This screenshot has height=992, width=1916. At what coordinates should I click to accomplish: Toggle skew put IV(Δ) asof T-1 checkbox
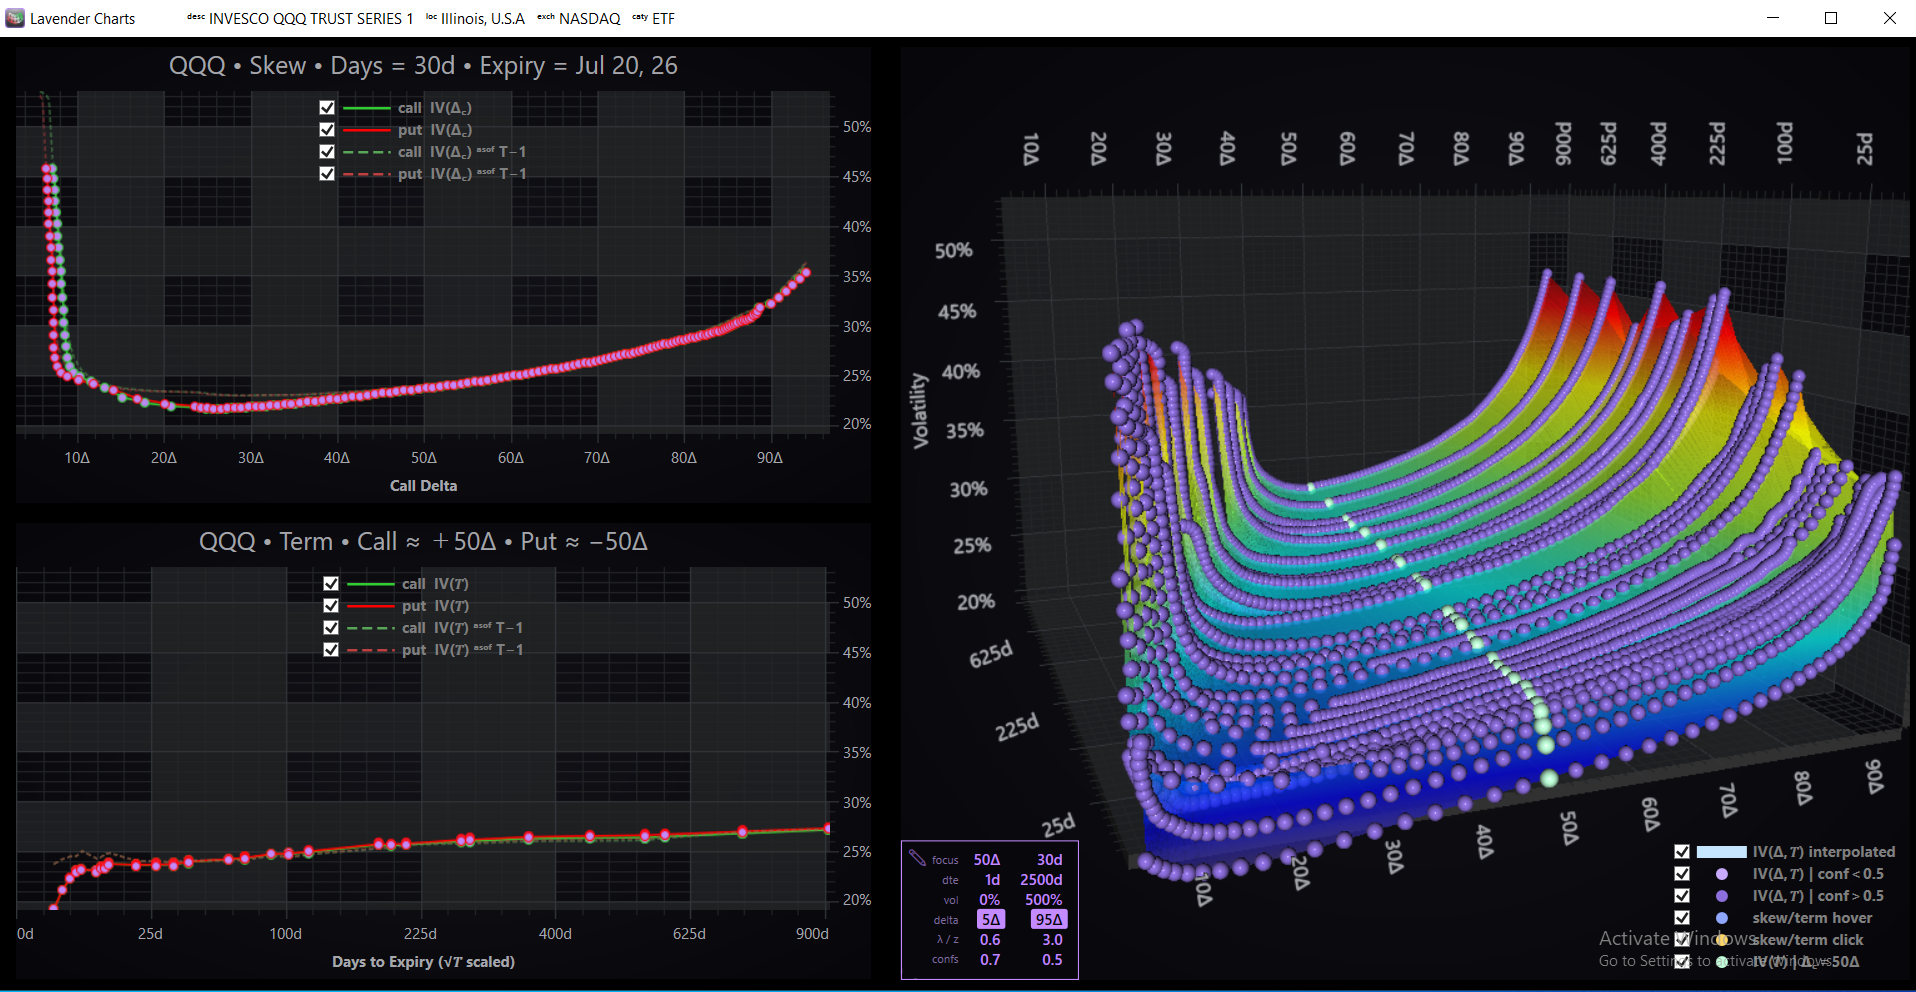coord(327,174)
